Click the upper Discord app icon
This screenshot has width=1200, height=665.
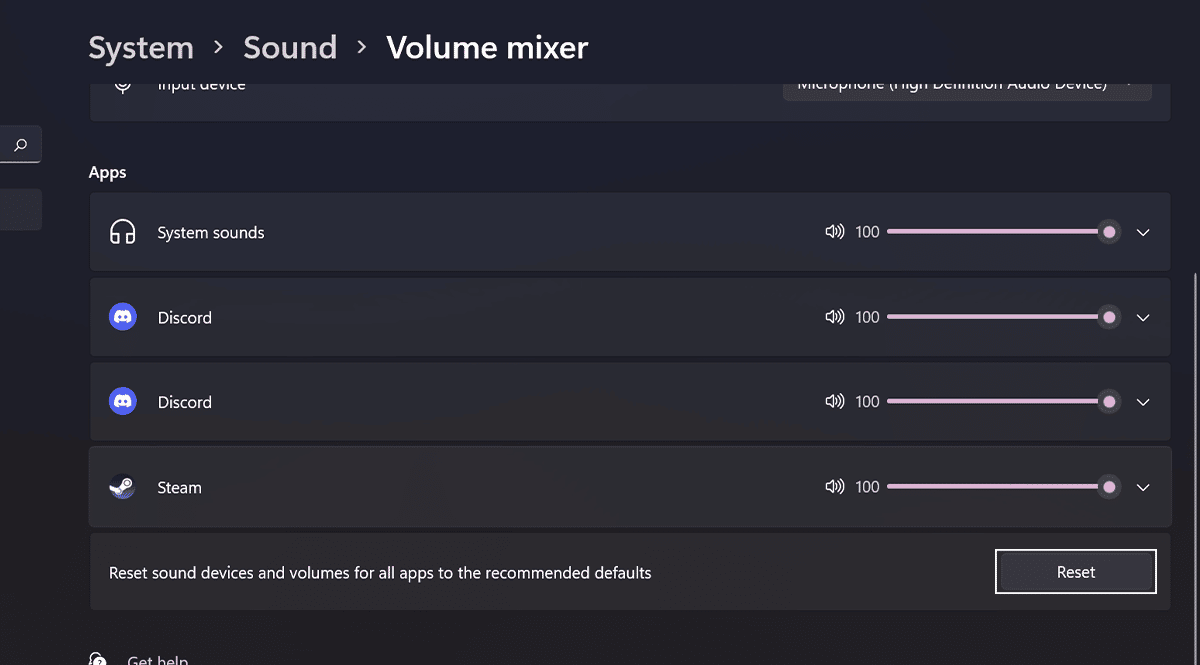122,317
